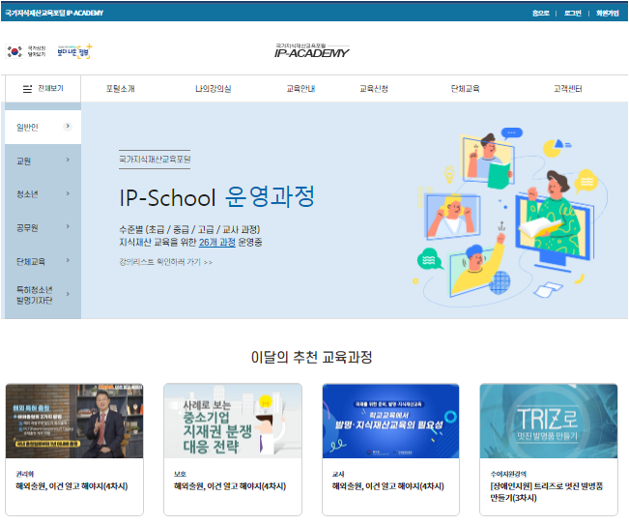Click the IP-ACADEMY center logo
Image resolution: width=629 pixels, height=522 pixels.
pos(312,51)
